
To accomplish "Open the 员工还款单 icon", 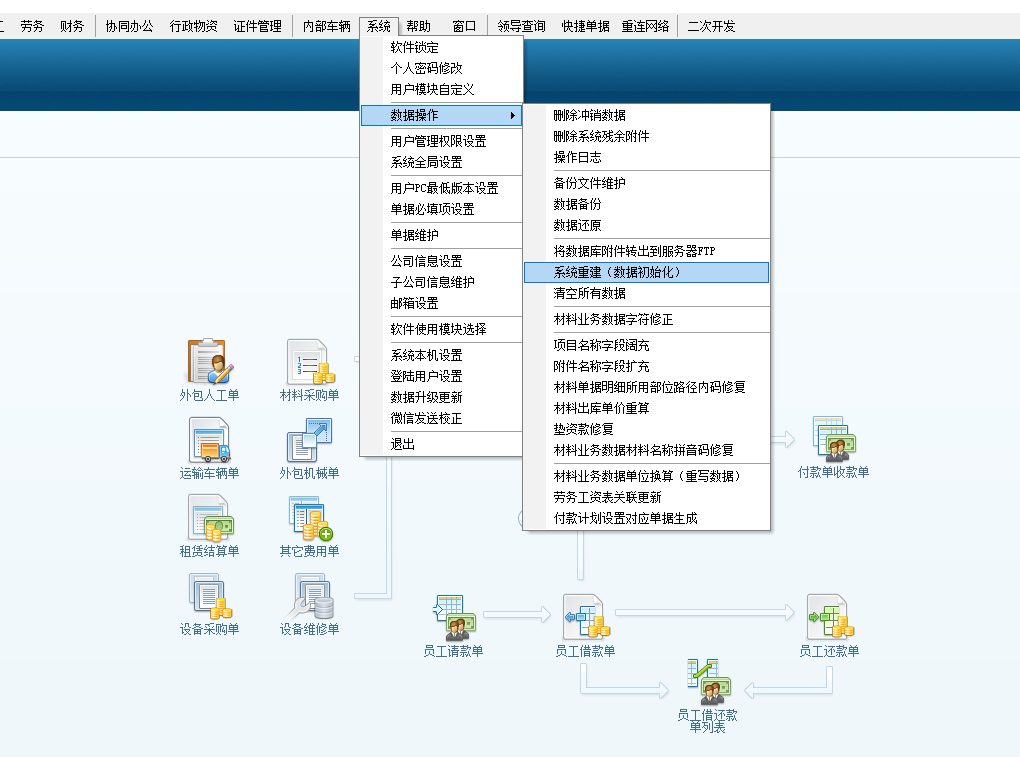I will click(x=829, y=618).
